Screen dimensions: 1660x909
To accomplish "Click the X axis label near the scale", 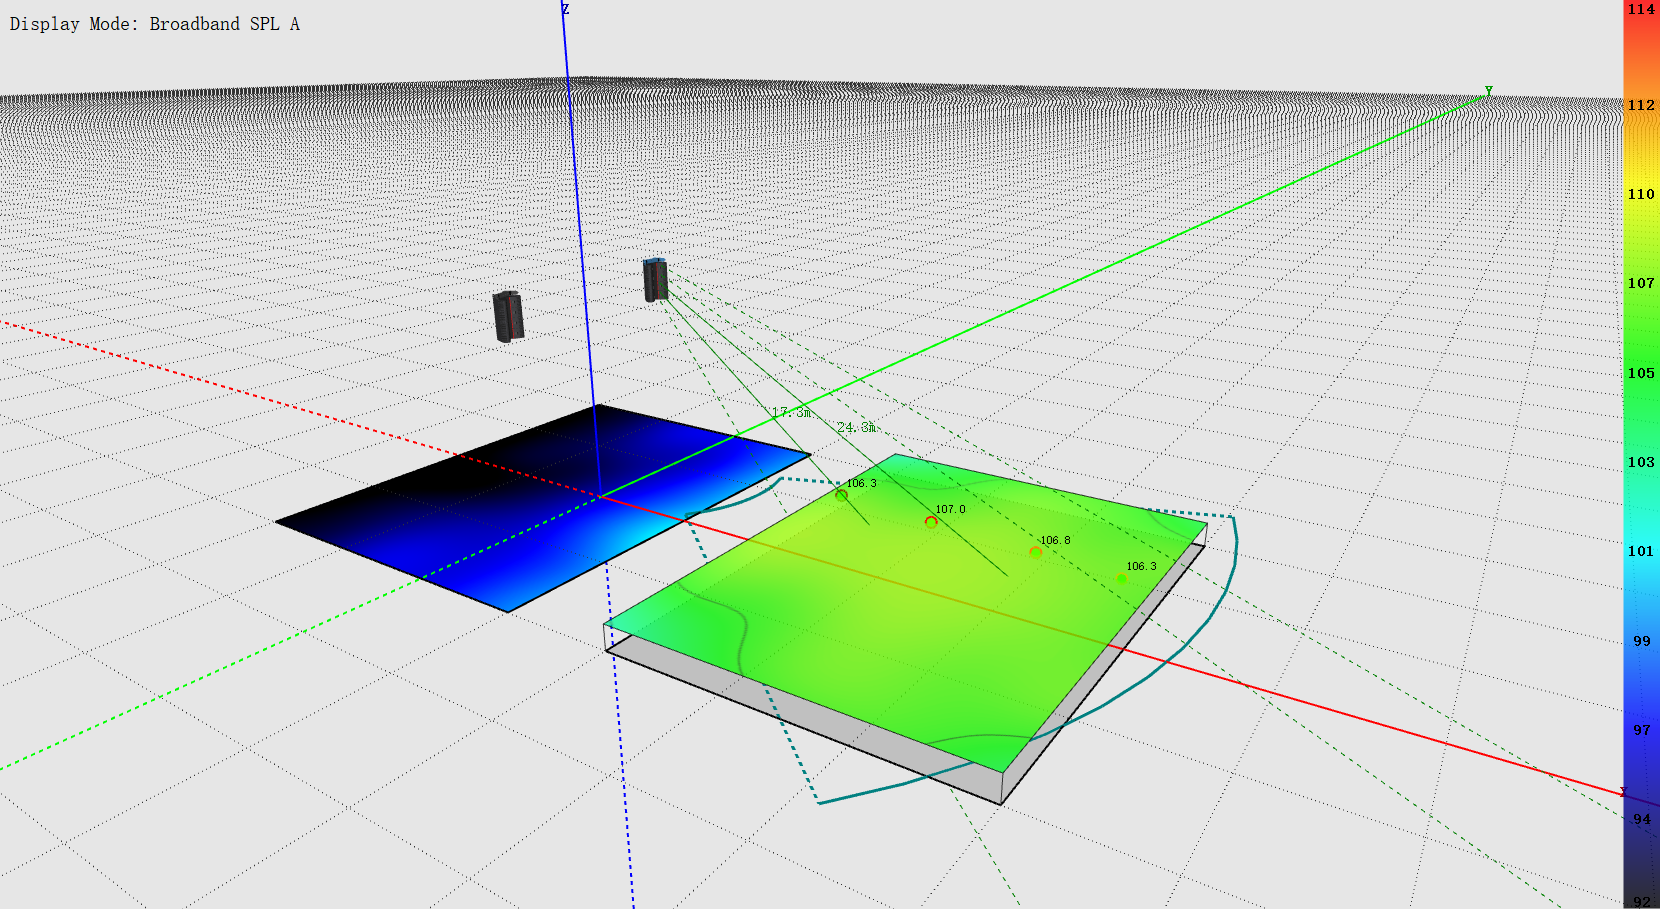I will click(1623, 792).
